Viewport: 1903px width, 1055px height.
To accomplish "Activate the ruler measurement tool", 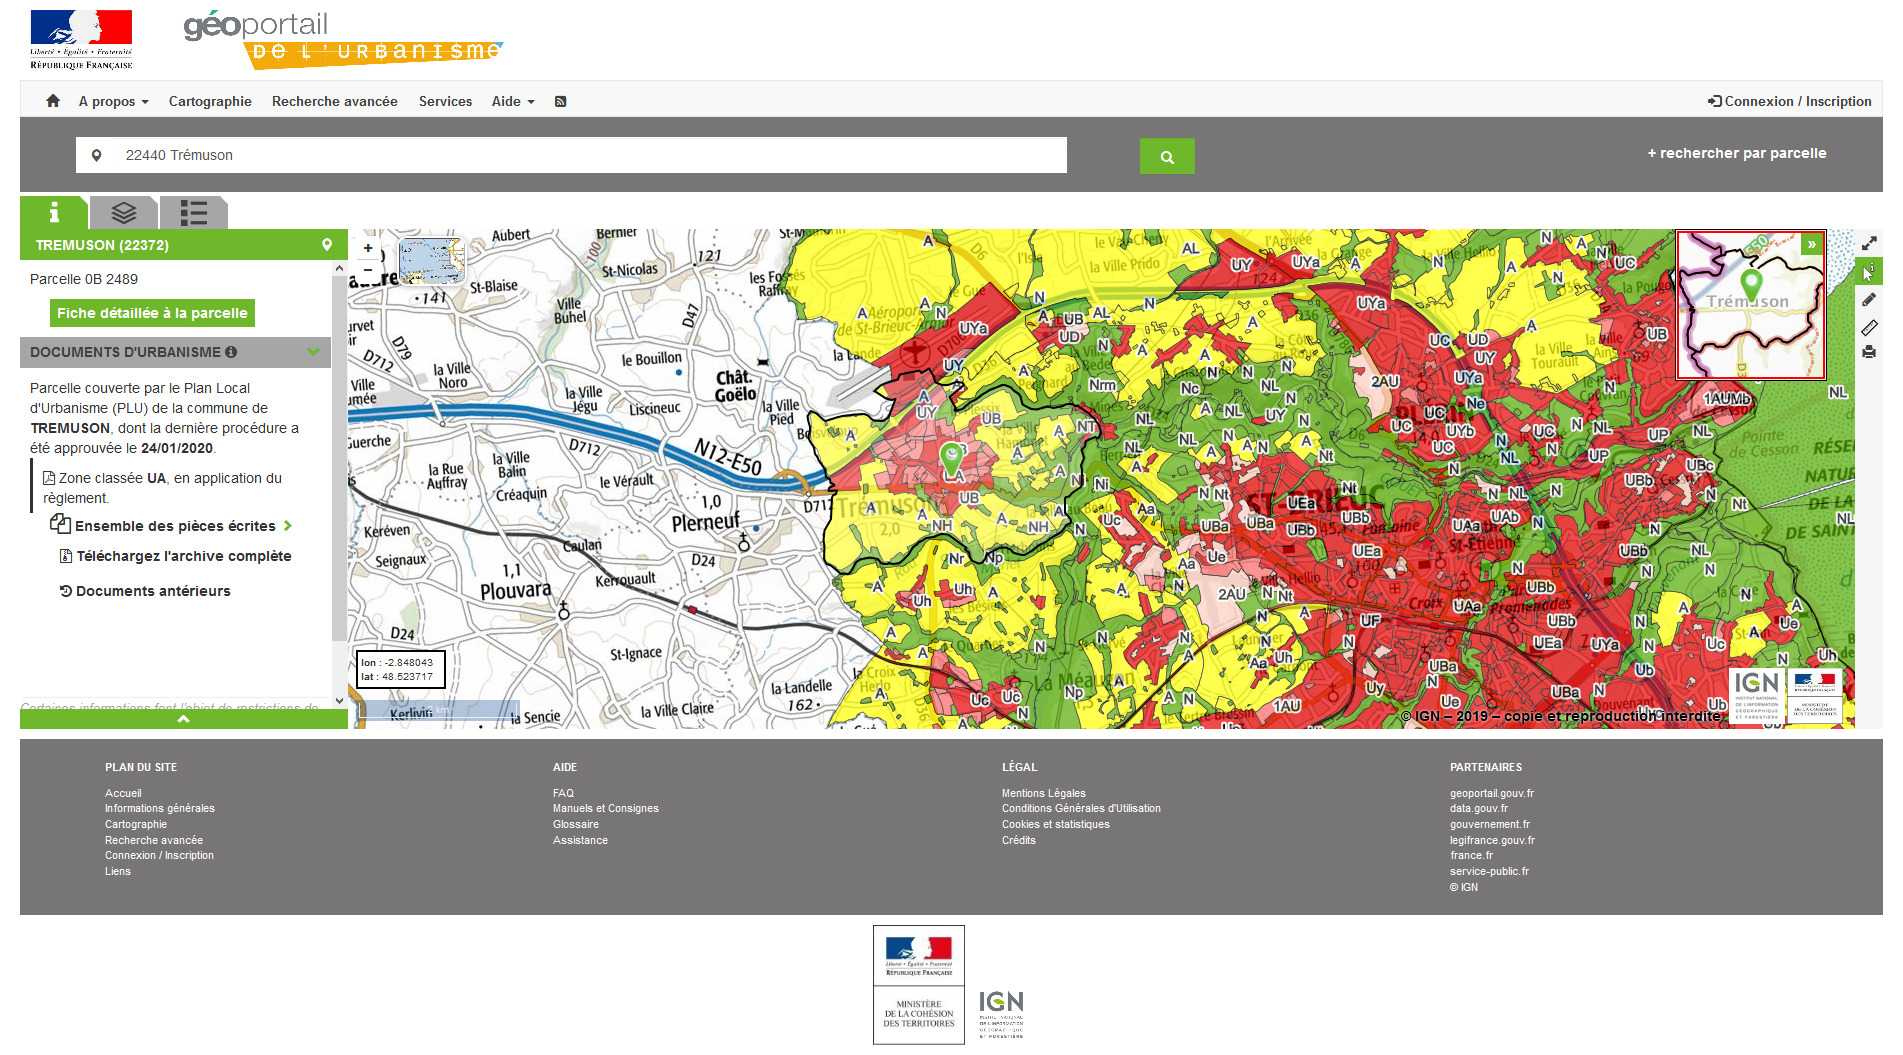I will (x=1869, y=327).
